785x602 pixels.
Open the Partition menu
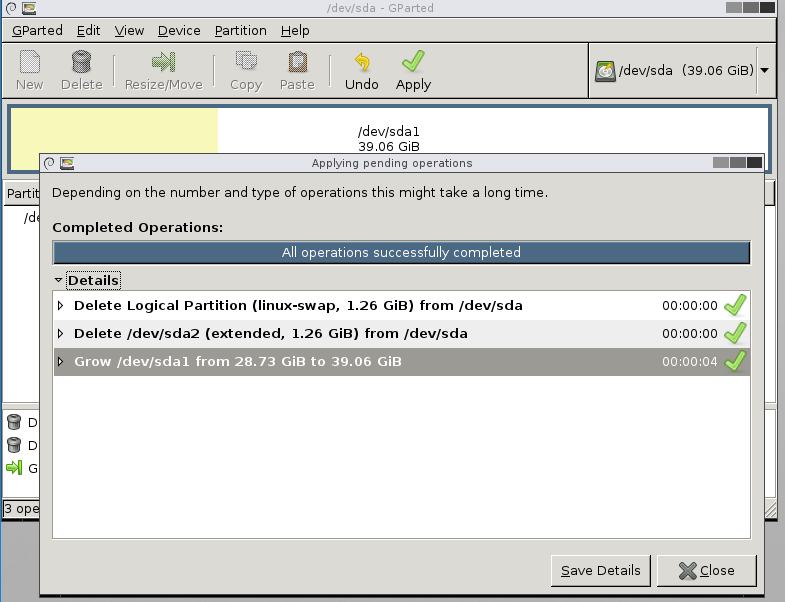(241, 31)
